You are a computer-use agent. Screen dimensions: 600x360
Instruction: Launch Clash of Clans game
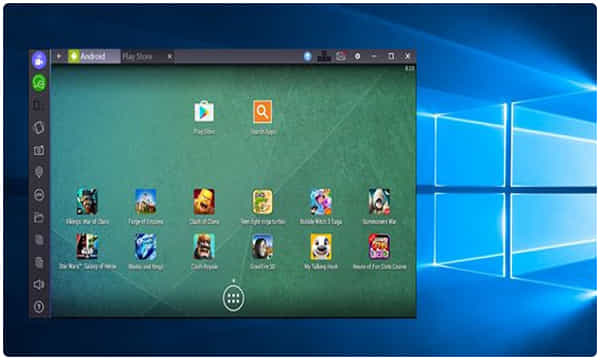[x=204, y=202]
